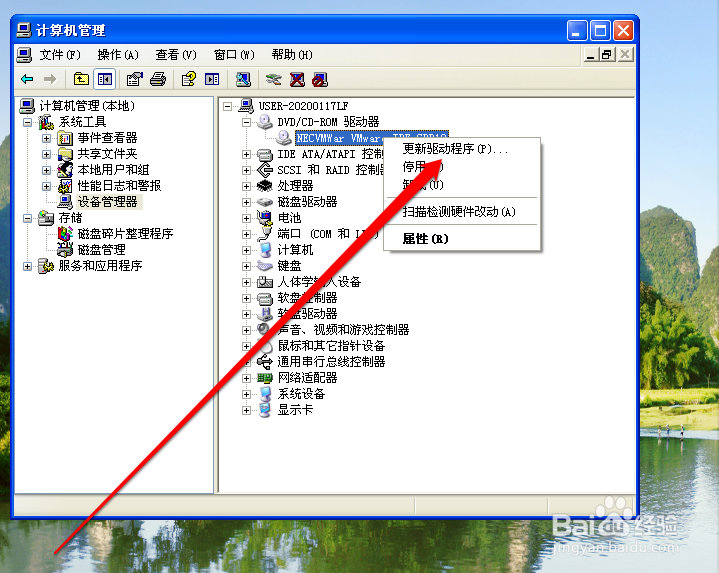Open the Help toolbar icon

188,79
